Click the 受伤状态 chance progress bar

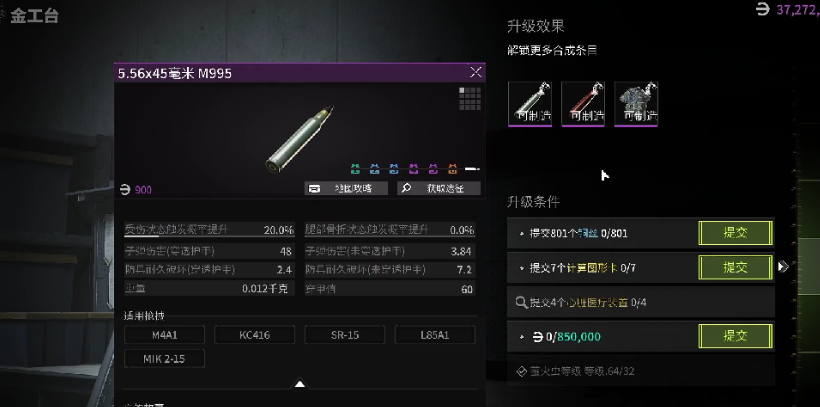[x=209, y=236]
